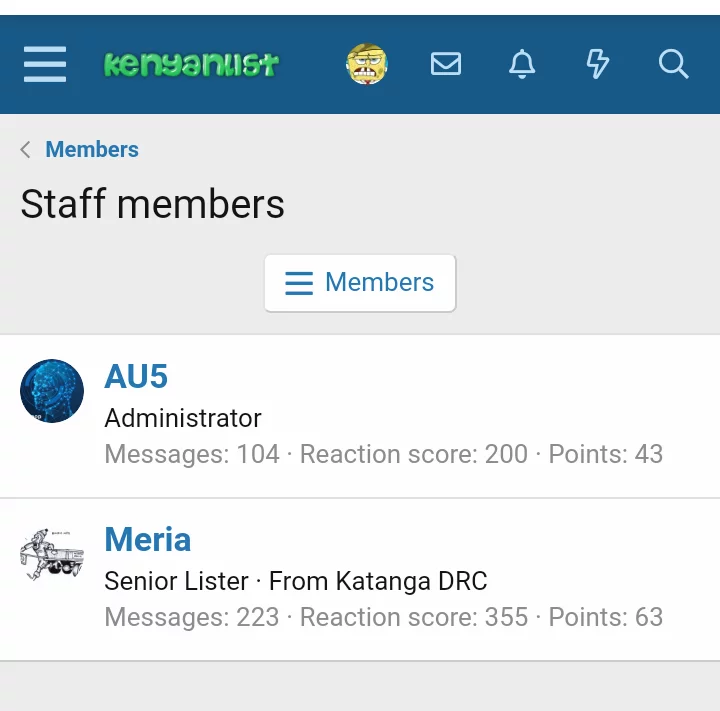Open AU5's profile picture
Viewport: 720px width, 711px height.
pos(52,391)
